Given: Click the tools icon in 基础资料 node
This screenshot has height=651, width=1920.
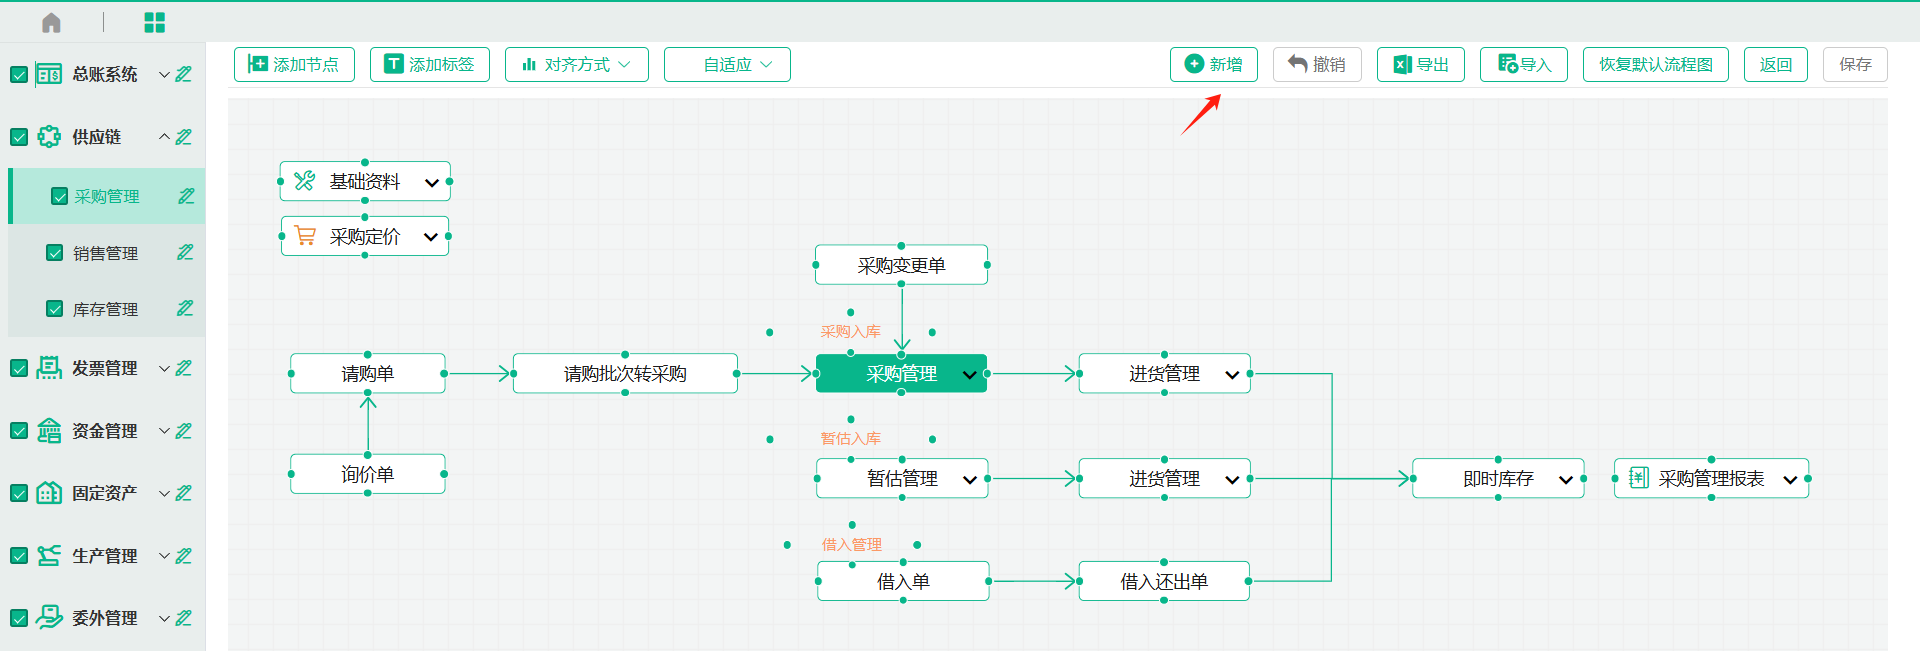Looking at the screenshot, I should point(305,181).
